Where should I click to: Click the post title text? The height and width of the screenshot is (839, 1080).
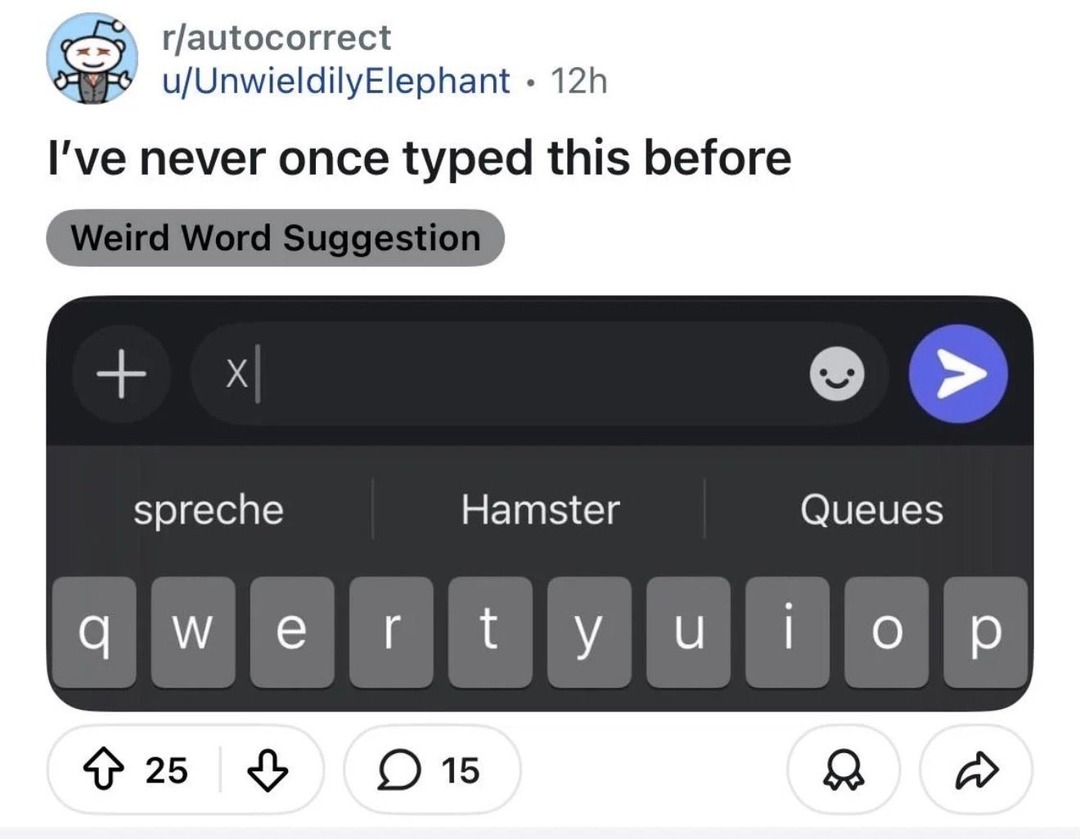coord(419,157)
